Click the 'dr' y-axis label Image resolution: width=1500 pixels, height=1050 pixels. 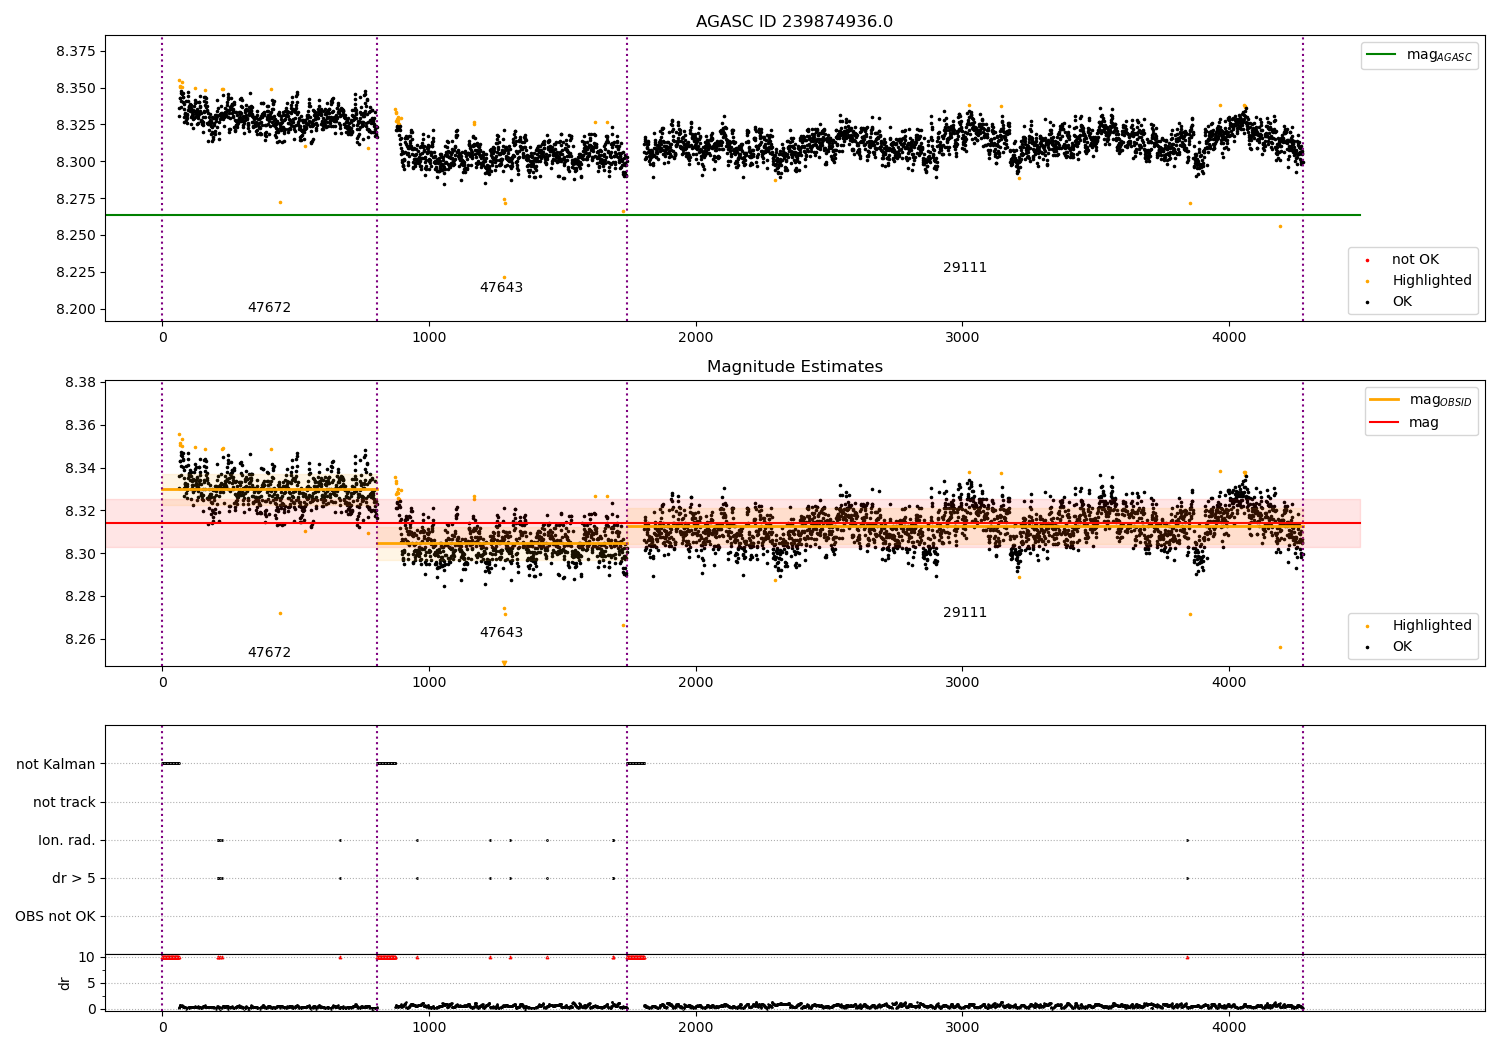65,983
